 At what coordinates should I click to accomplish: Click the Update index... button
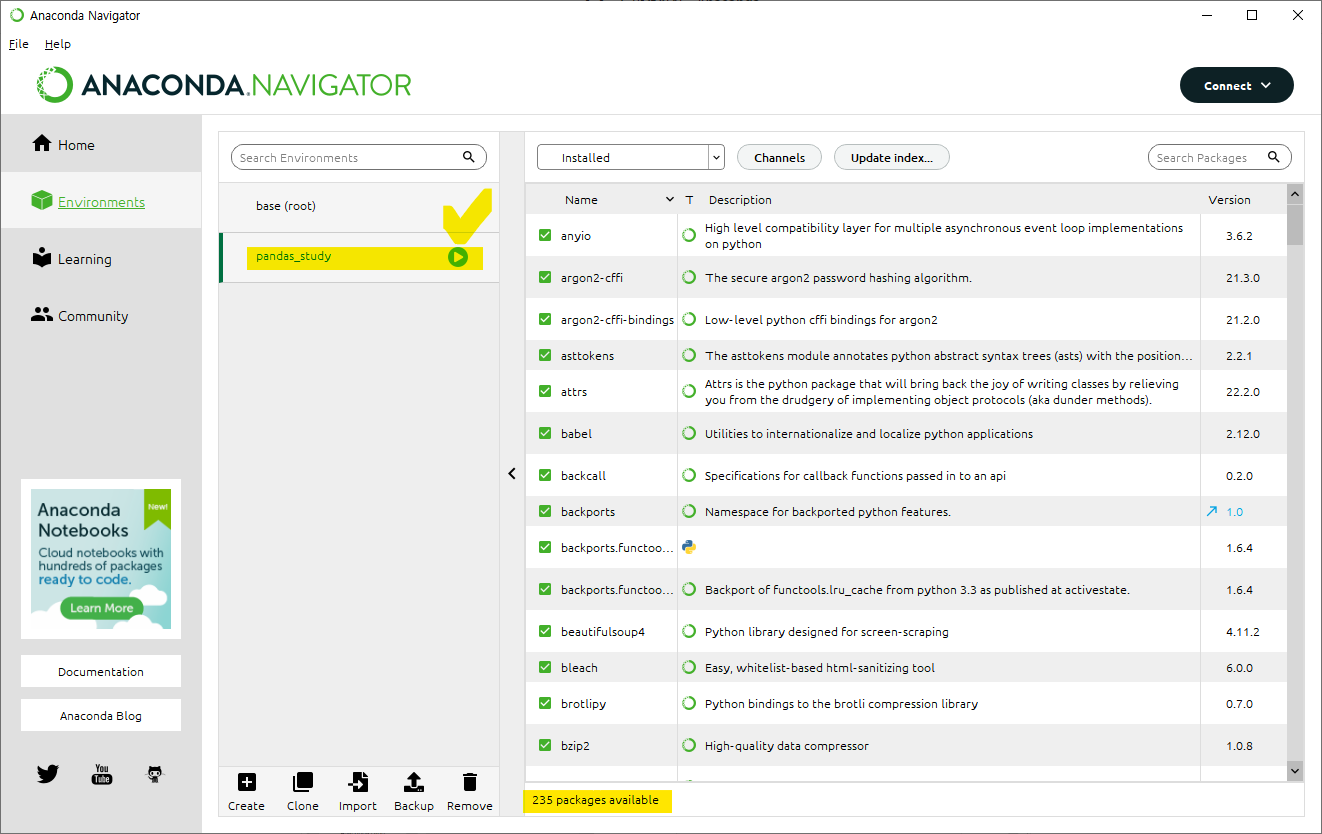(x=891, y=157)
